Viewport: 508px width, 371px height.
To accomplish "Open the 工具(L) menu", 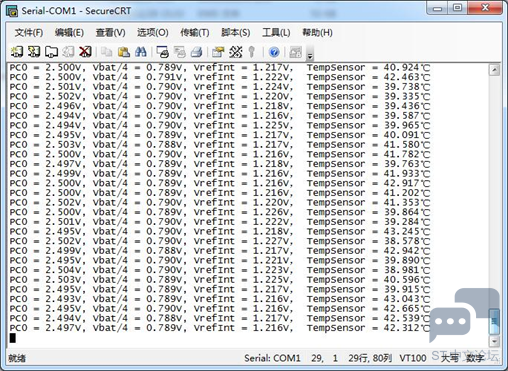I will pyautogui.click(x=276, y=32).
